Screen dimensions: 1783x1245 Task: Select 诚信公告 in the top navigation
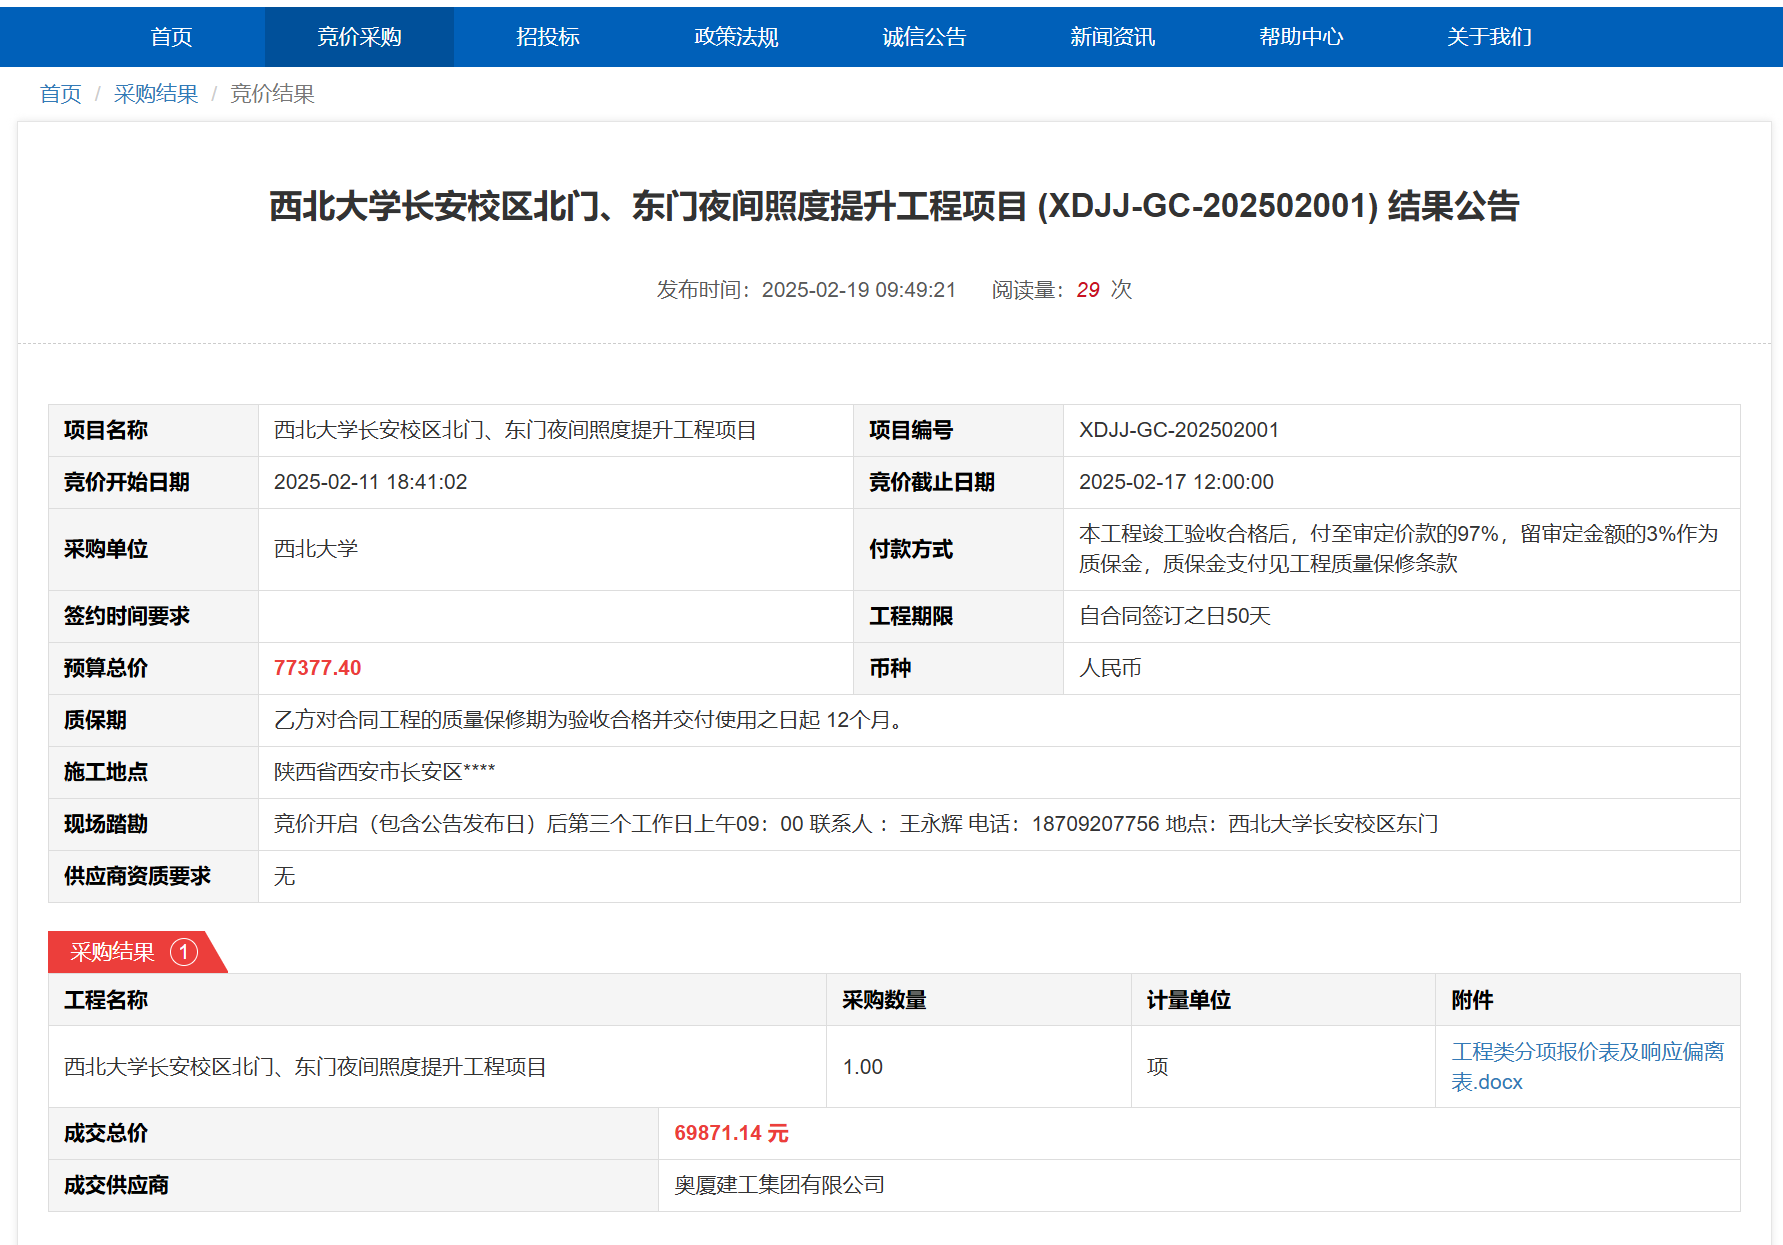tap(924, 37)
